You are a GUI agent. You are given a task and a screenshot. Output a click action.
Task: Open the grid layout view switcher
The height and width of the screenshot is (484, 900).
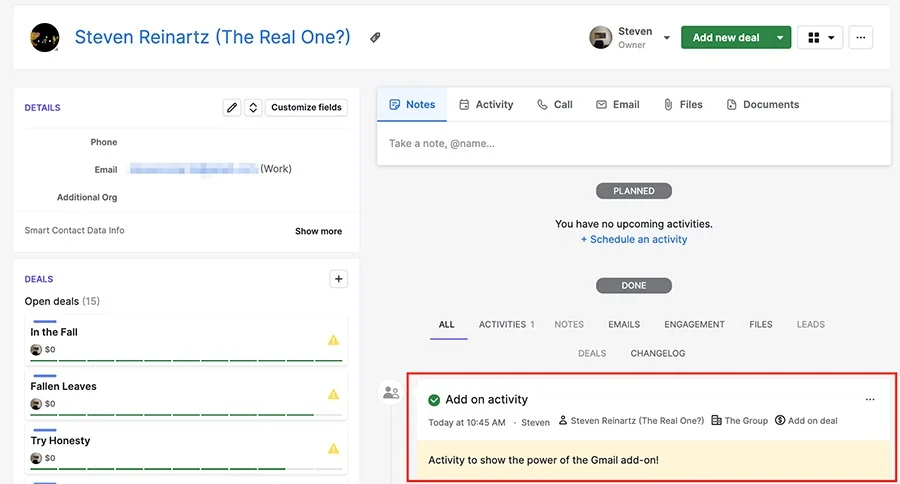tap(820, 37)
